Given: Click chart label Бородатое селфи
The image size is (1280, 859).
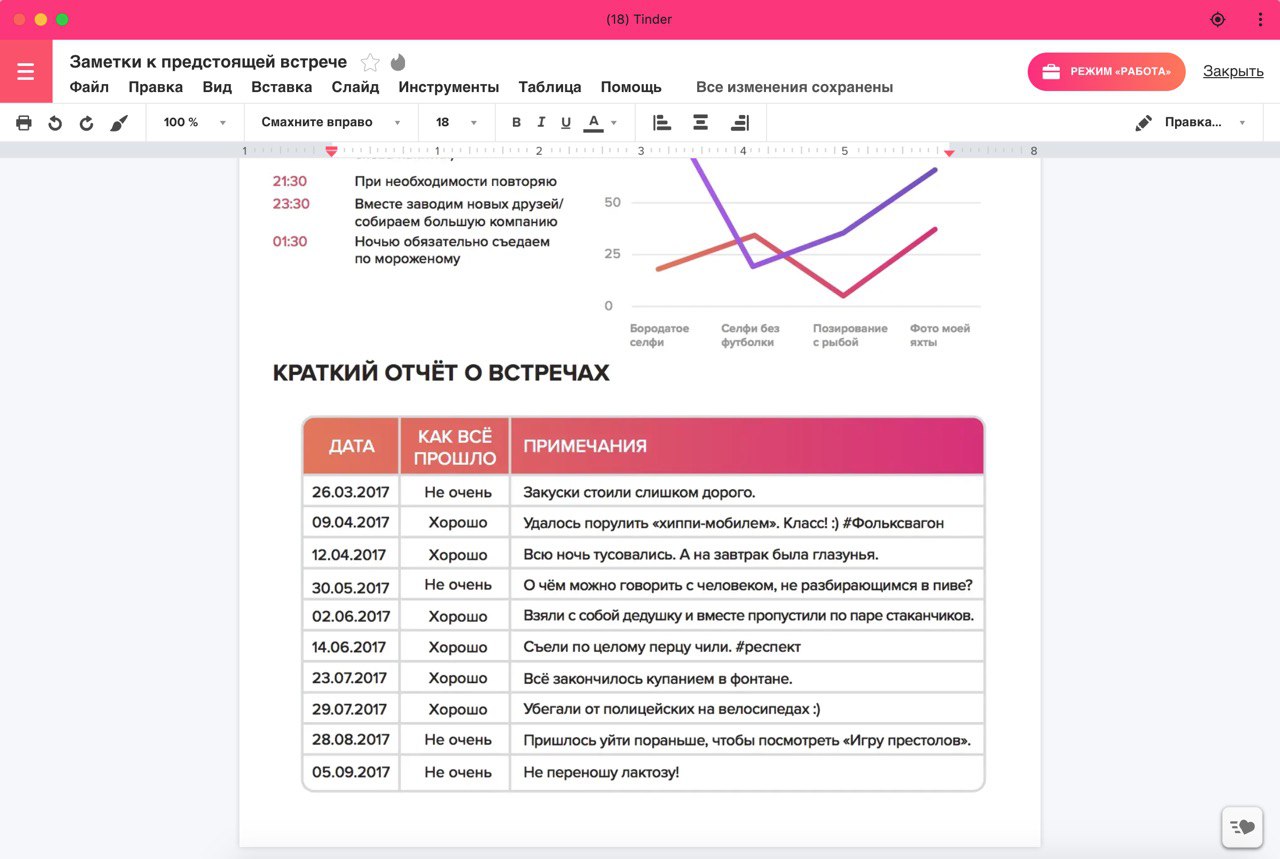Looking at the screenshot, I should point(659,335).
